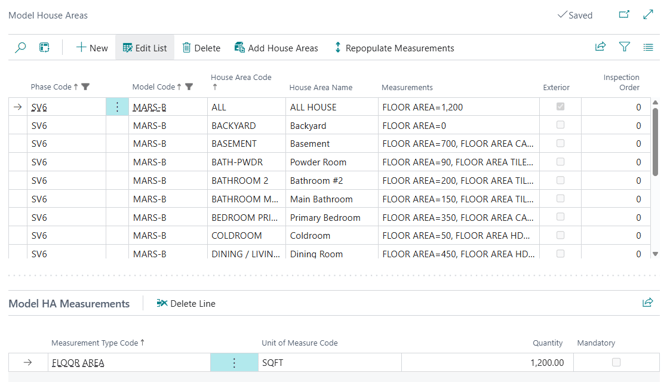Toggle Exterior checkbox for Backyard row
Viewport: 670px width, 382px height.
[560, 125]
